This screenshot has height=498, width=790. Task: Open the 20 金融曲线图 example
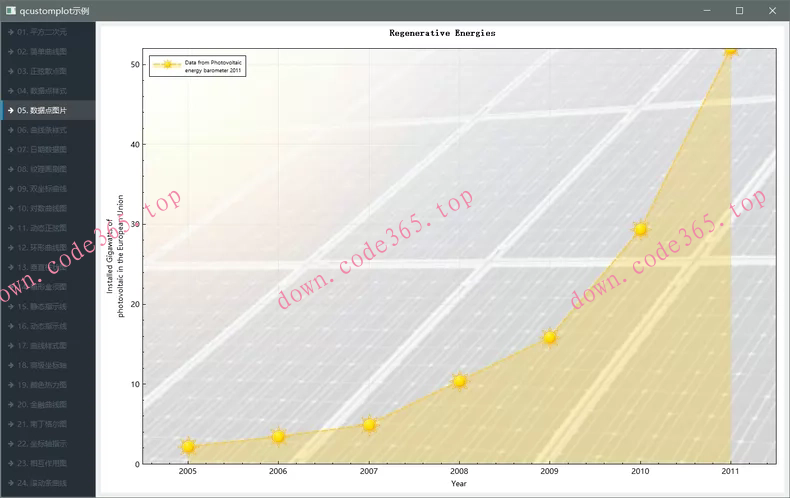48,404
